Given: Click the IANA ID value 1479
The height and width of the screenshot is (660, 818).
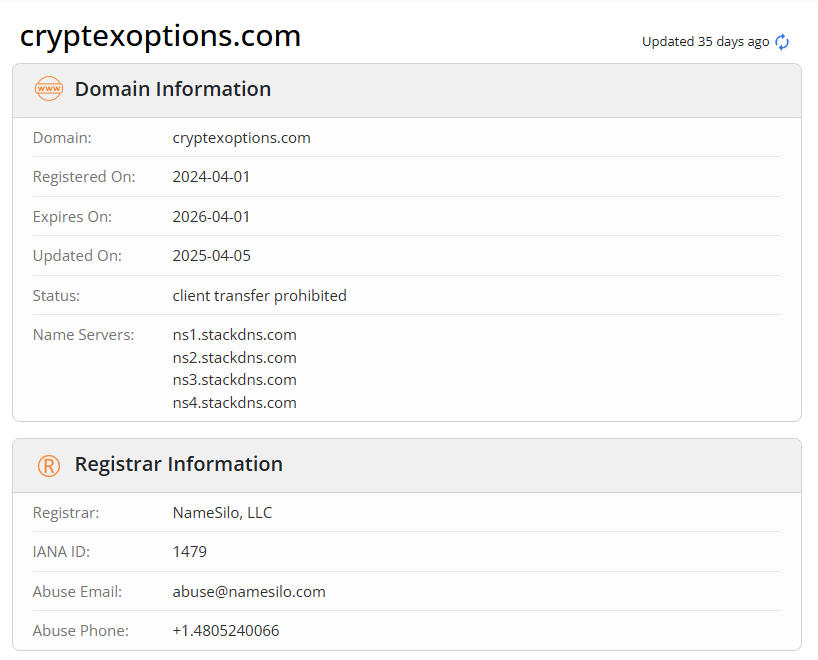Looking at the screenshot, I should tap(189, 552).
